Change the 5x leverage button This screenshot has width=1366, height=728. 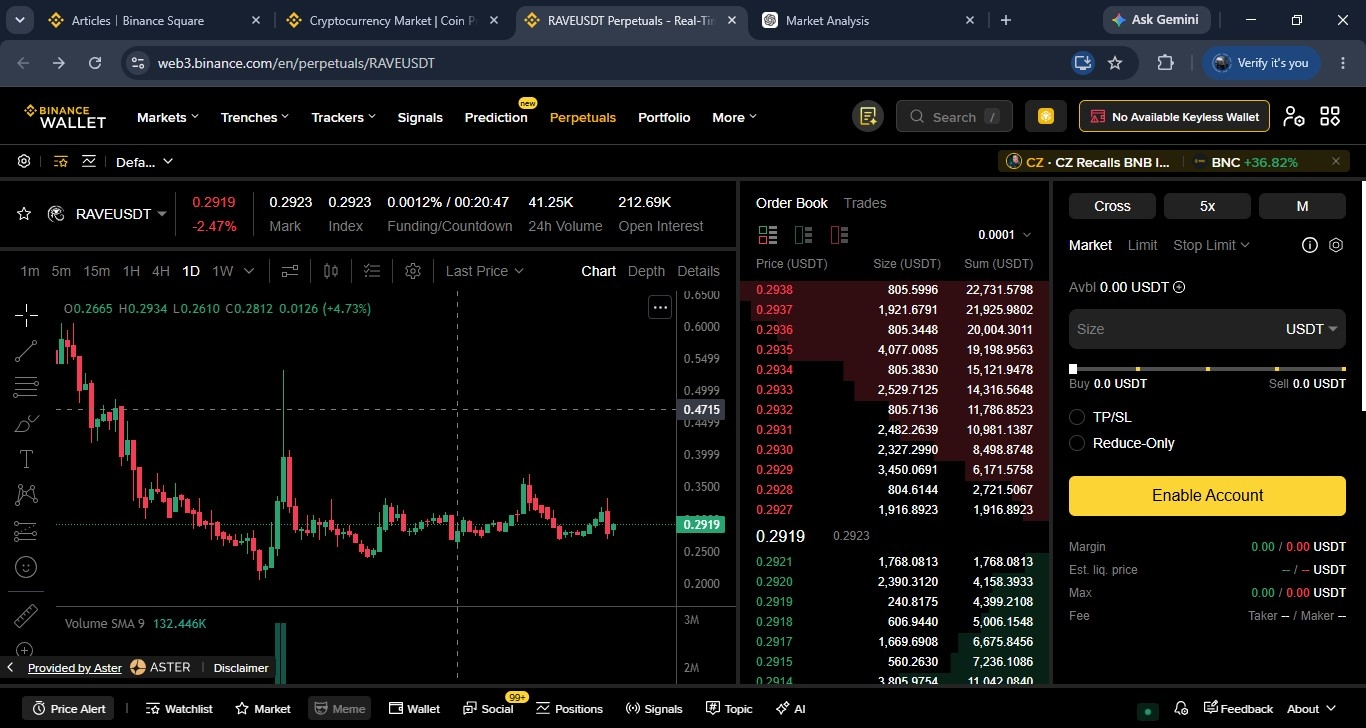(1207, 206)
